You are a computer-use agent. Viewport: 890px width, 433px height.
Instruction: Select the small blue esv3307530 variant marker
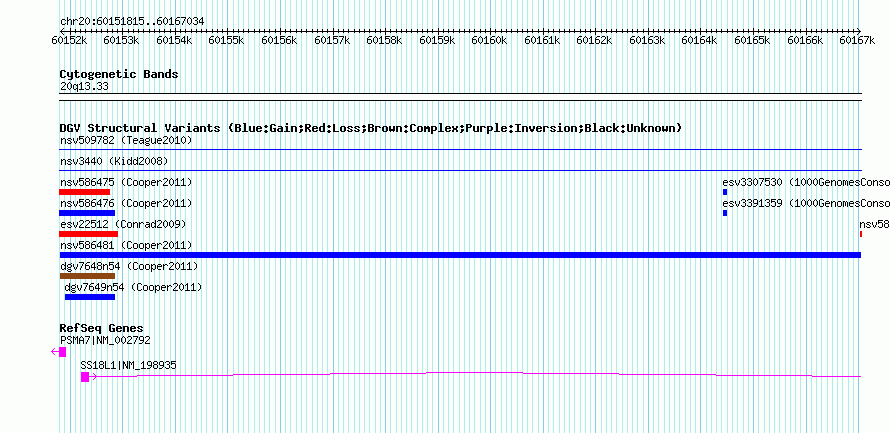click(x=725, y=192)
